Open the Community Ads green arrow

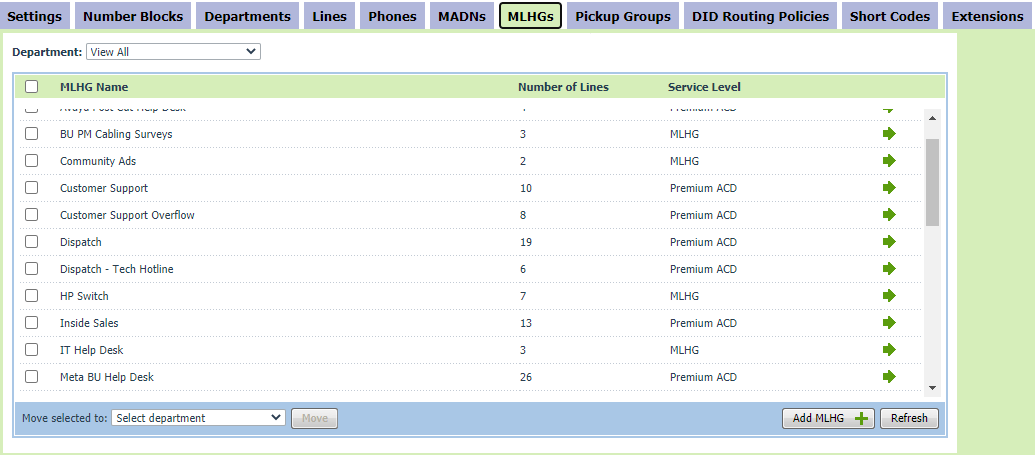(x=889, y=161)
